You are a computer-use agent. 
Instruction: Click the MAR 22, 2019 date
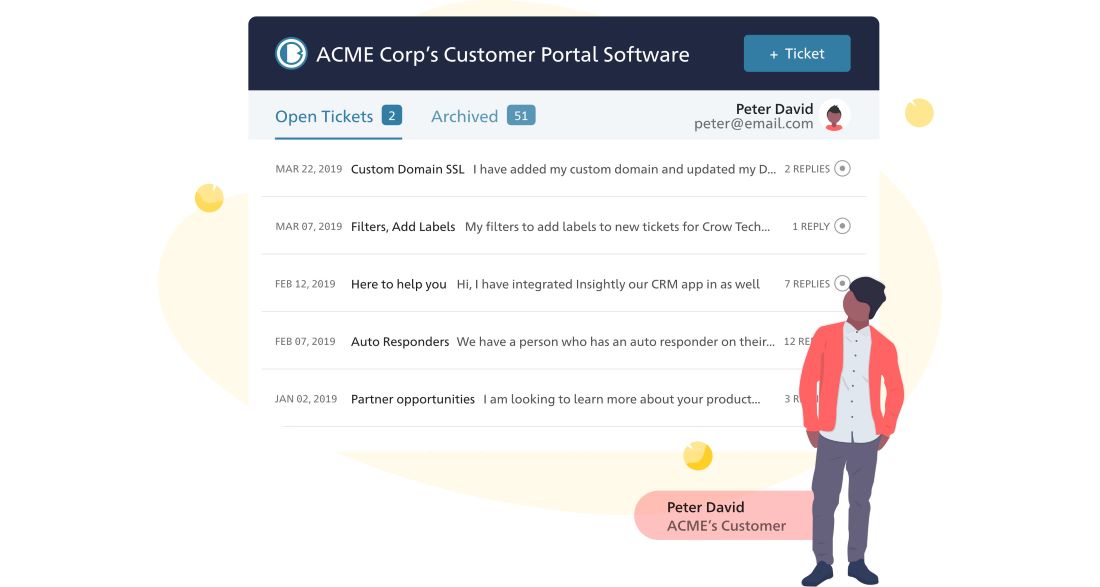click(309, 169)
